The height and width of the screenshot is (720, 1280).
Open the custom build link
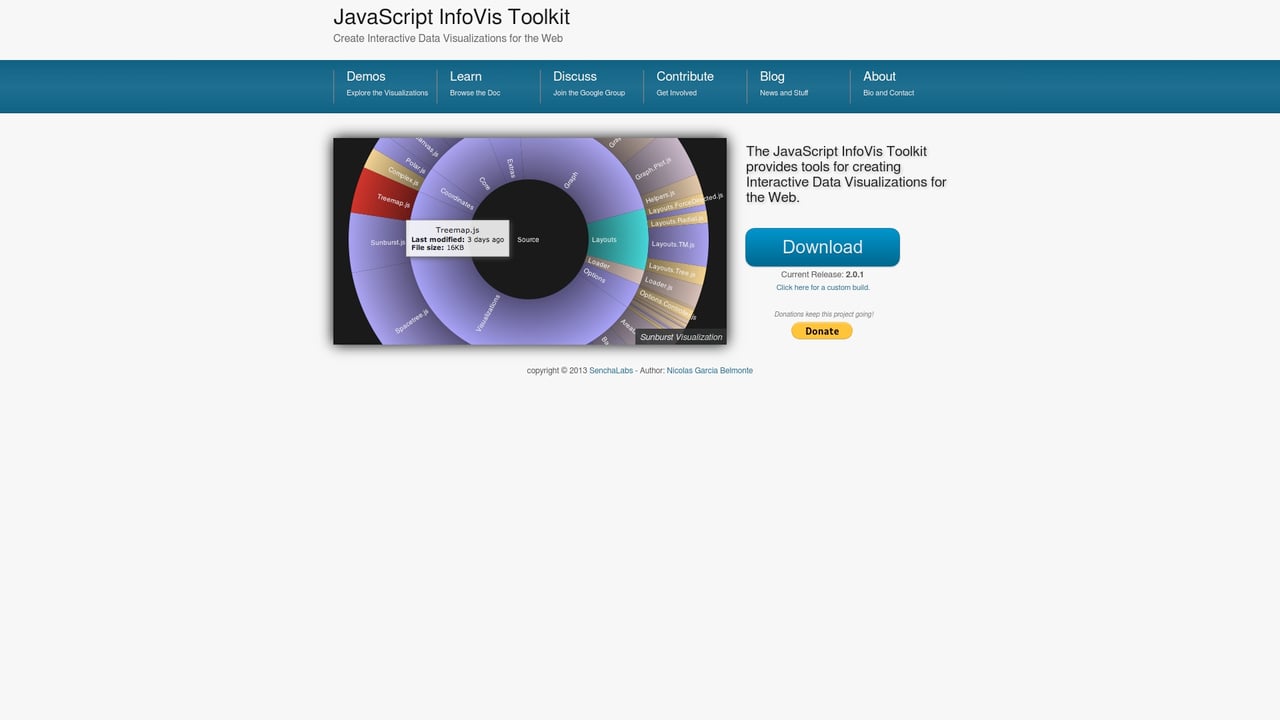click(x=822, y=287)
